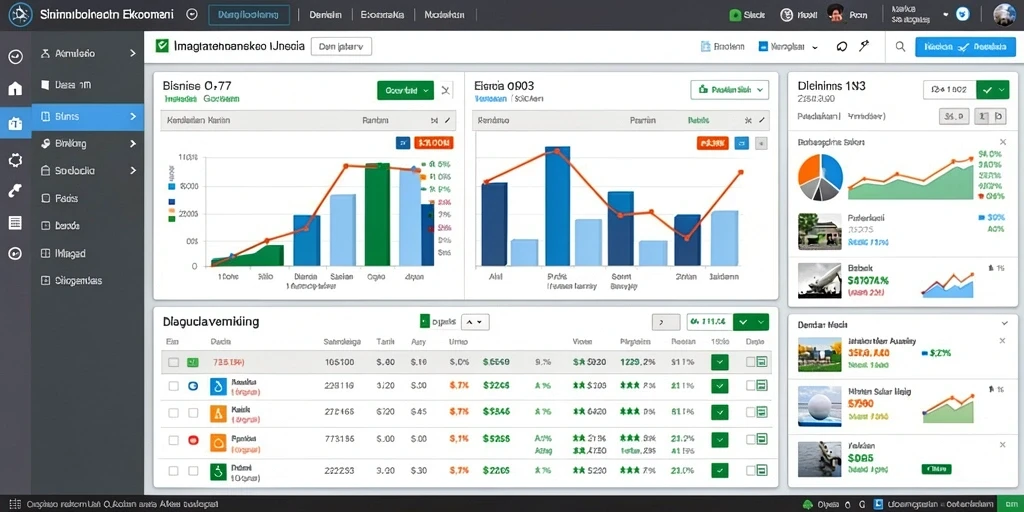Open the search magnifier in top toolbar
This screenshot has width=1024, height=512.
(900, 46)
